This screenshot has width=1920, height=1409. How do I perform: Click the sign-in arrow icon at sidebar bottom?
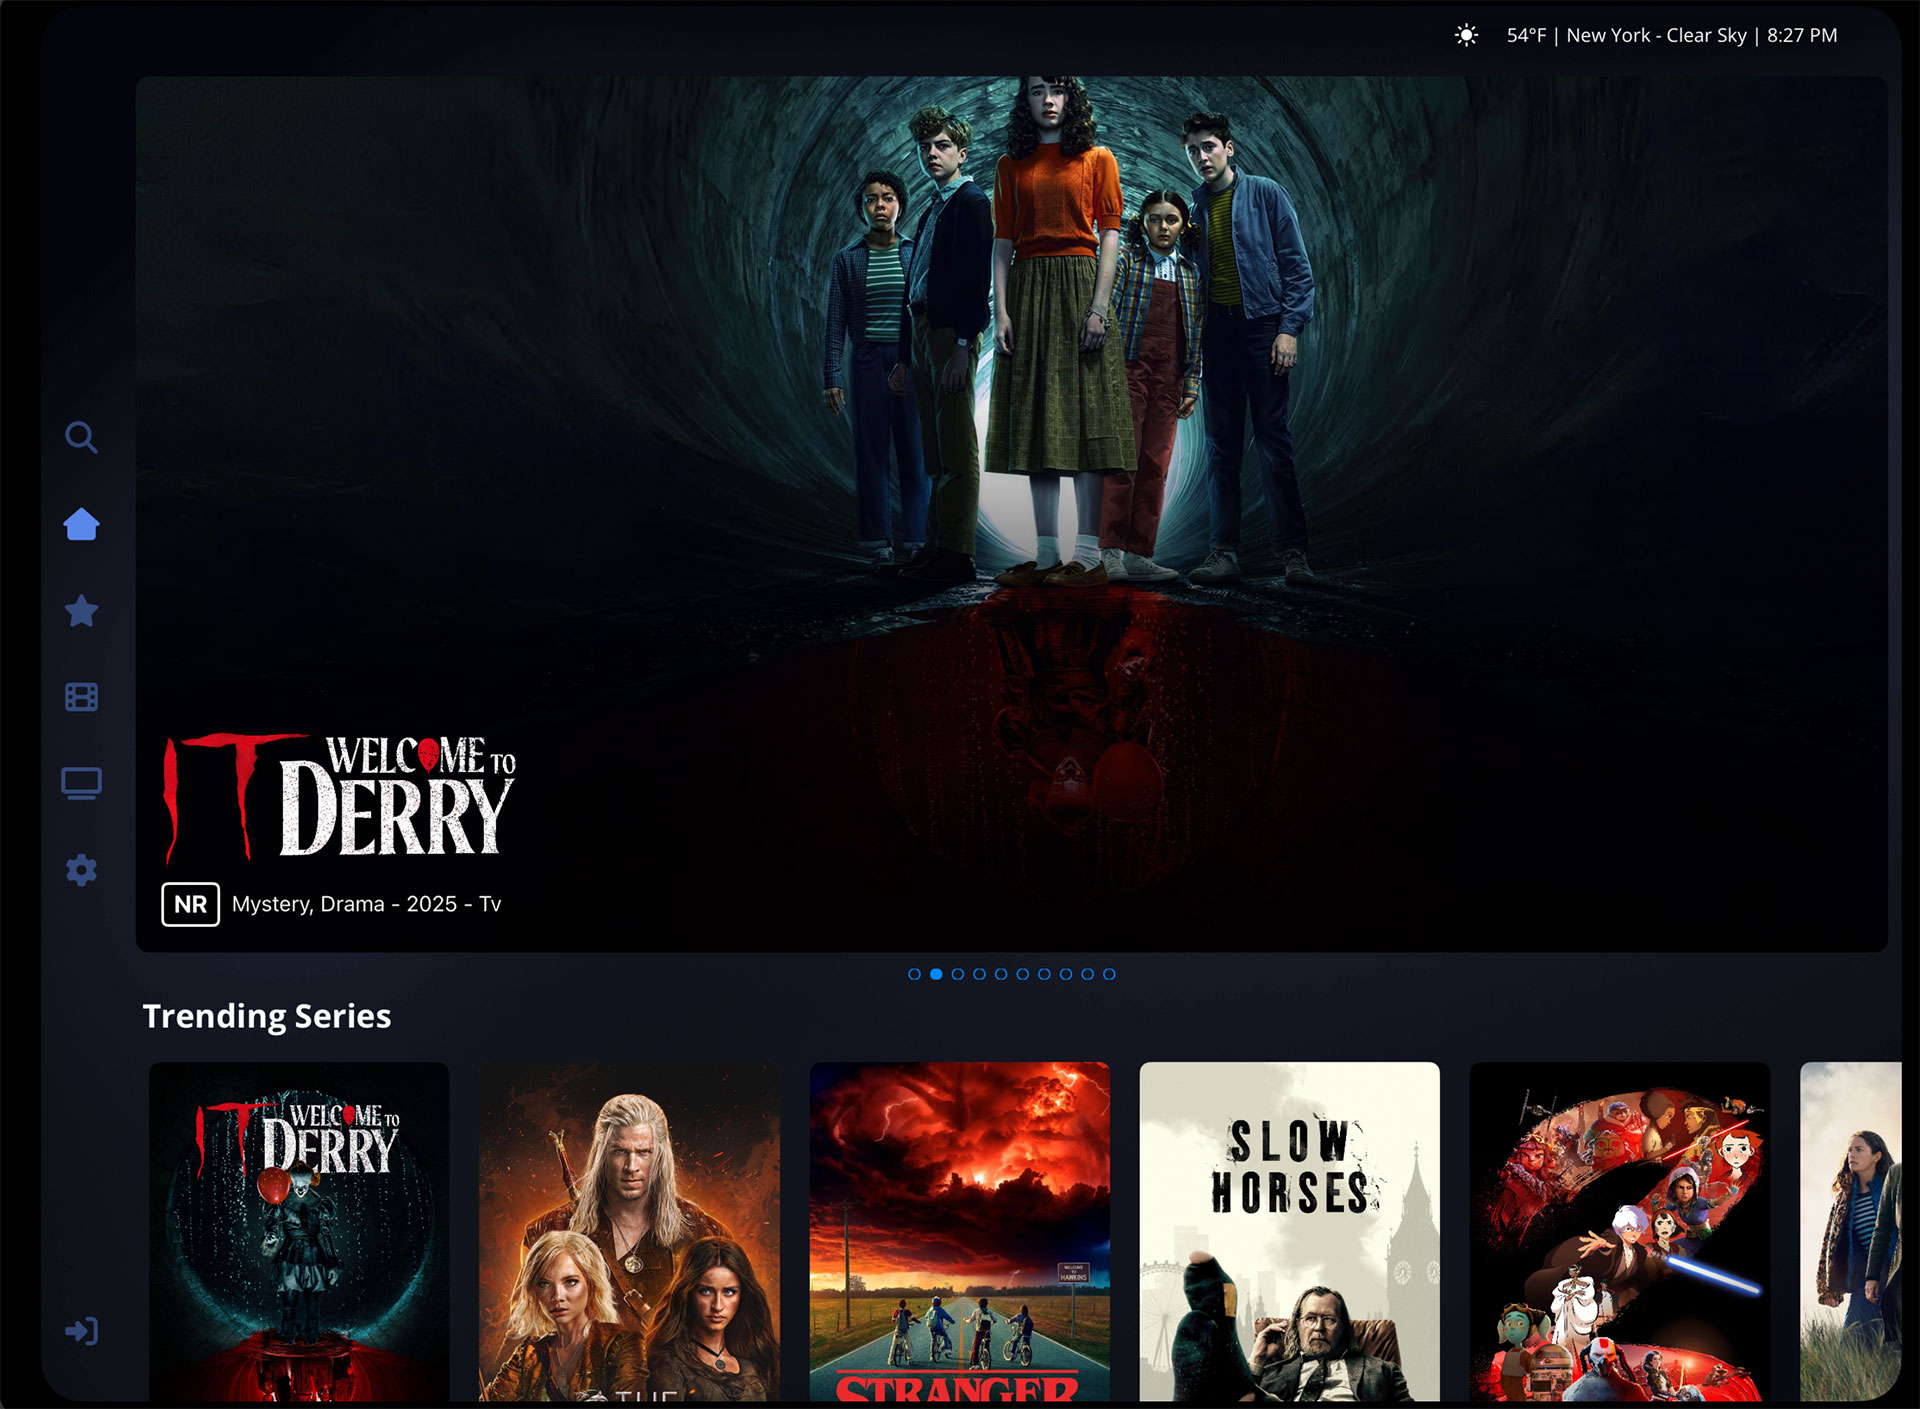(81, 1331)
